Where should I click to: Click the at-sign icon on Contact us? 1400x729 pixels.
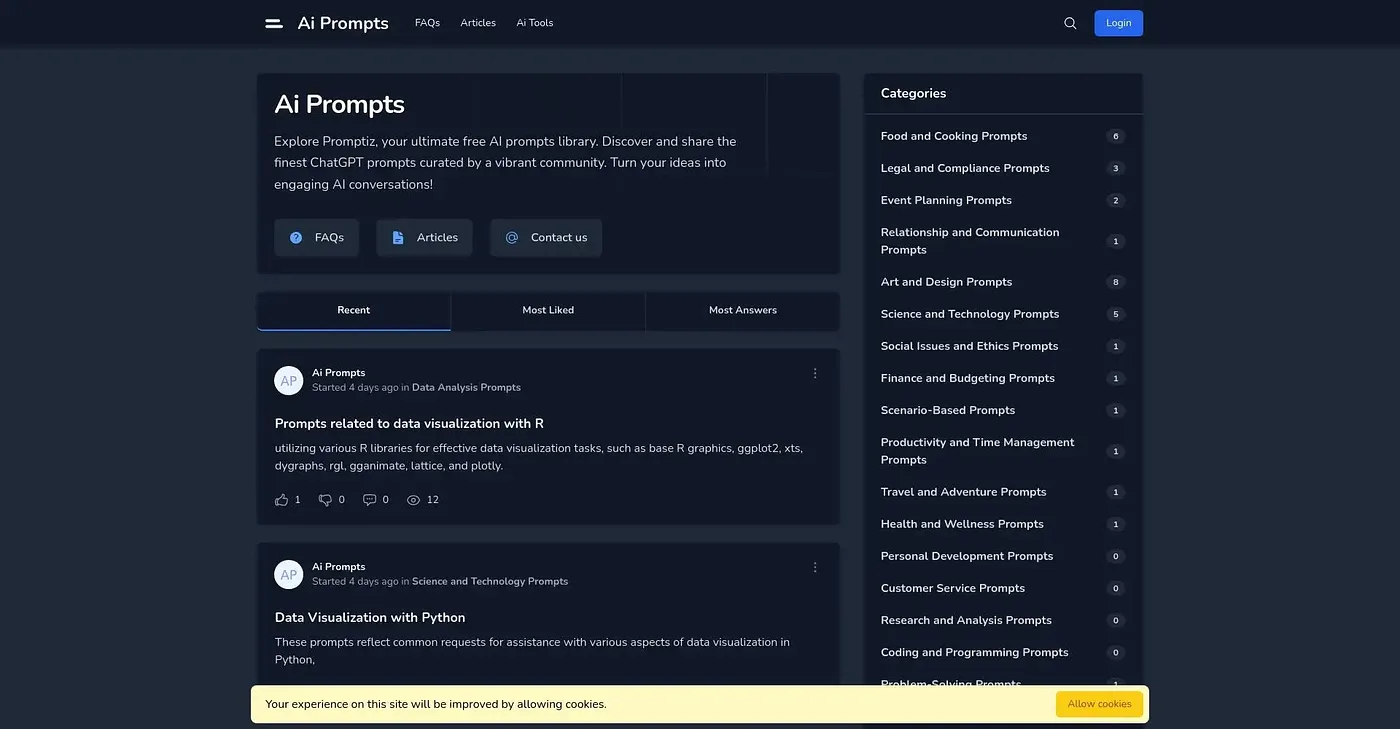tap(512, 238)
